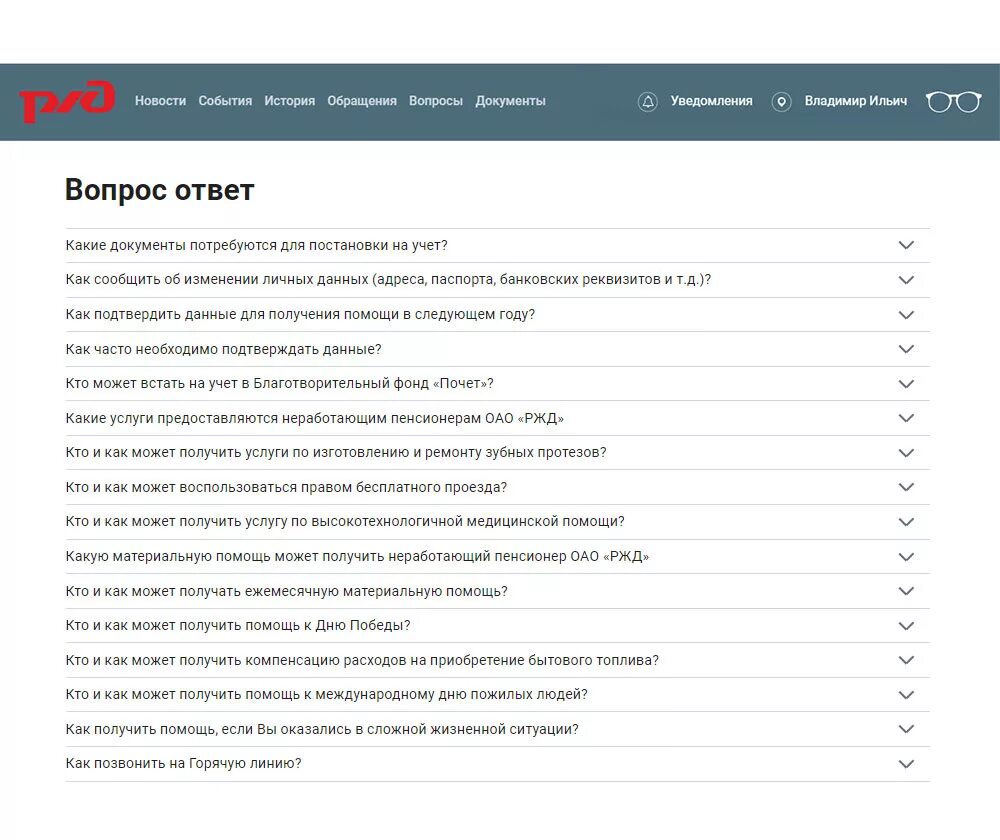The width and height of the screenshot is (1000, 840).
Task: Click question about приобретение бытового топлива
Action: (x=362, y=660)
